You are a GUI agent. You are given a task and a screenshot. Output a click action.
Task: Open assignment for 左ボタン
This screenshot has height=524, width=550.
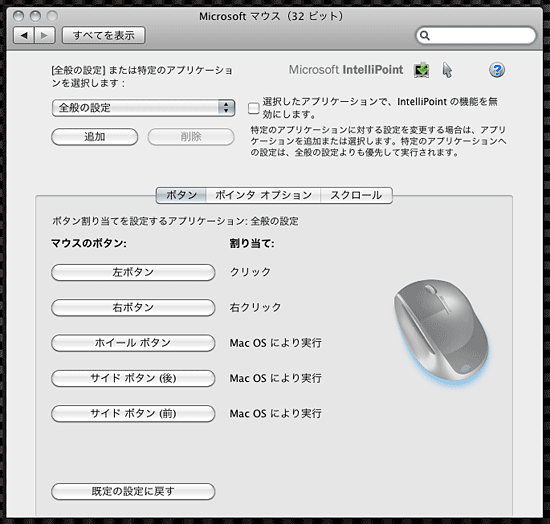click(133, 273)
